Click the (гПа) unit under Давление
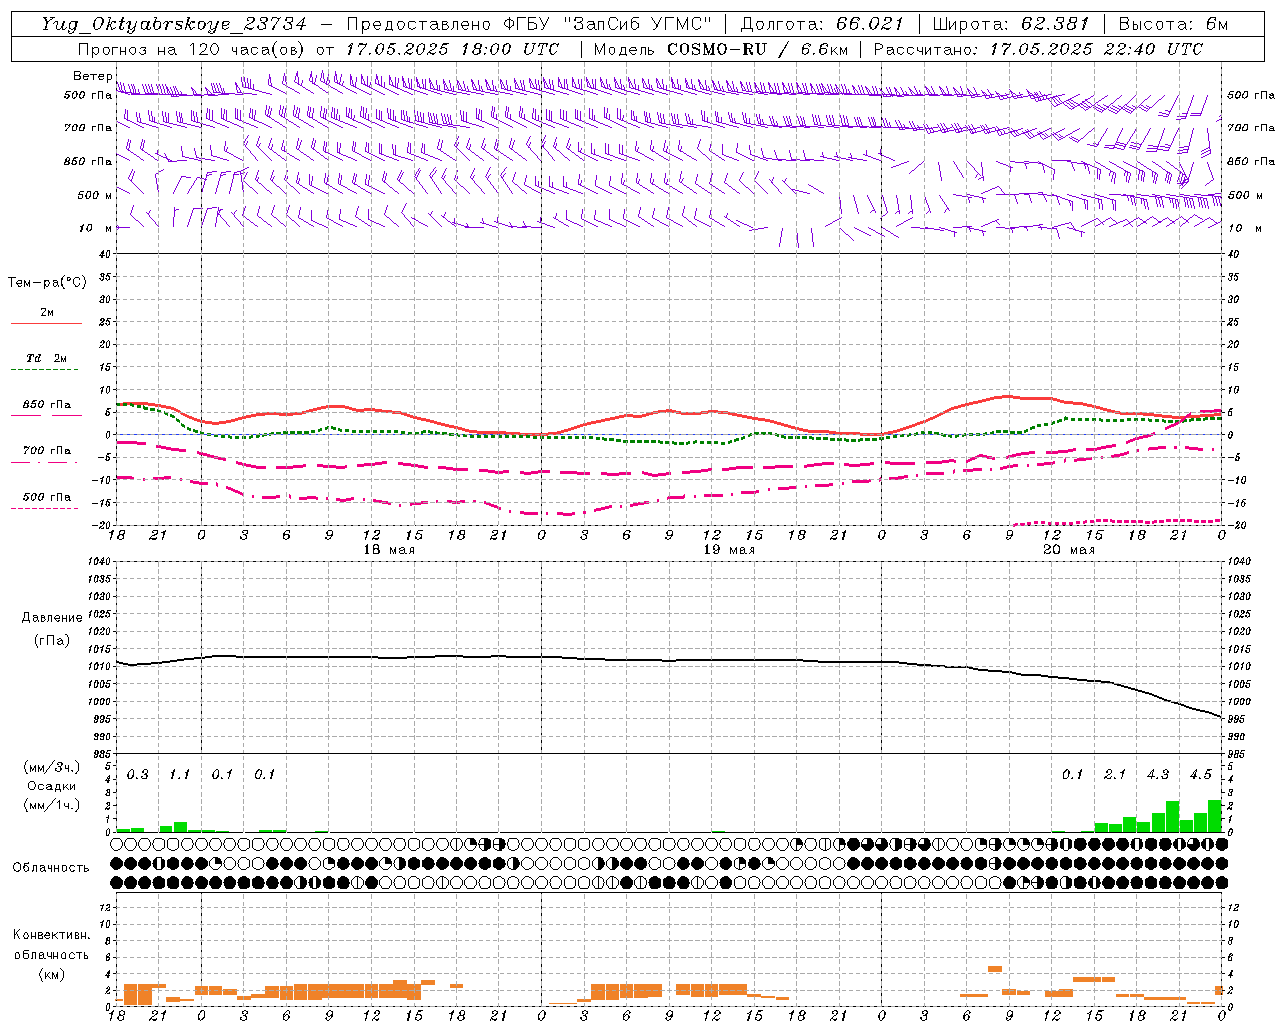This screenshot has width=1280, height=1024. [x=52, y=640]
